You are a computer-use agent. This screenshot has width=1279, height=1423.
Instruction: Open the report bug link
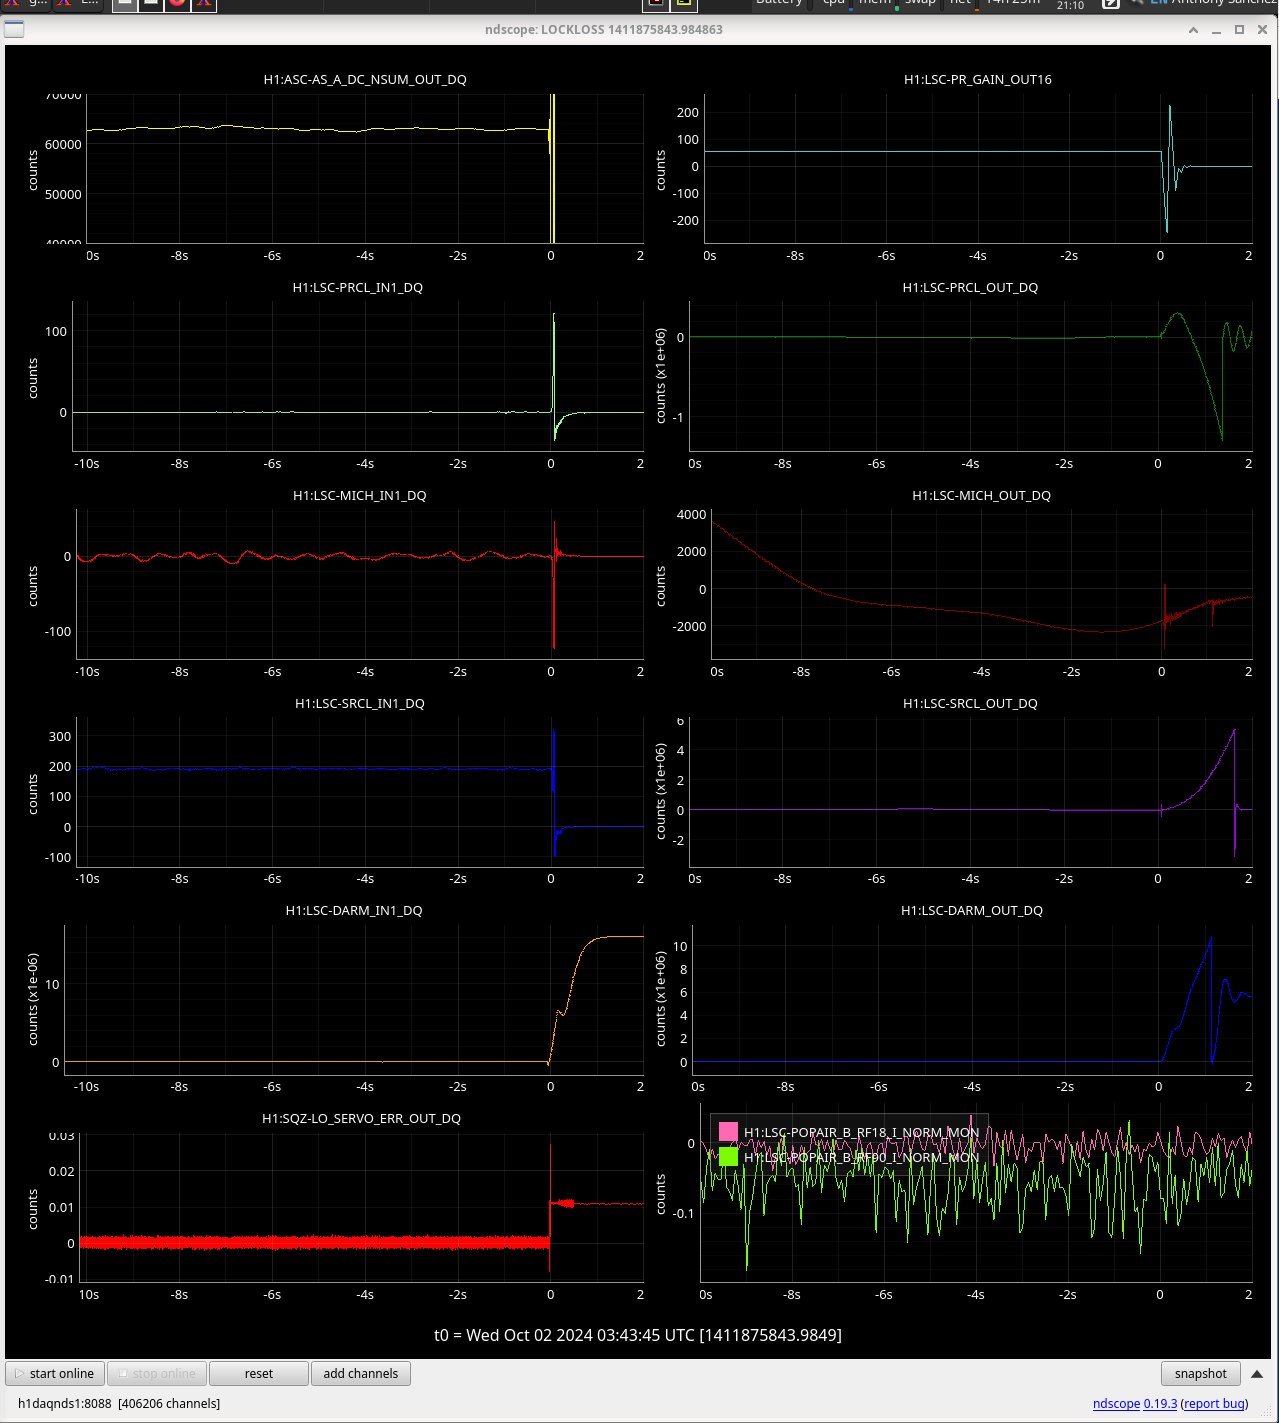click(x=1215, y=1404)
